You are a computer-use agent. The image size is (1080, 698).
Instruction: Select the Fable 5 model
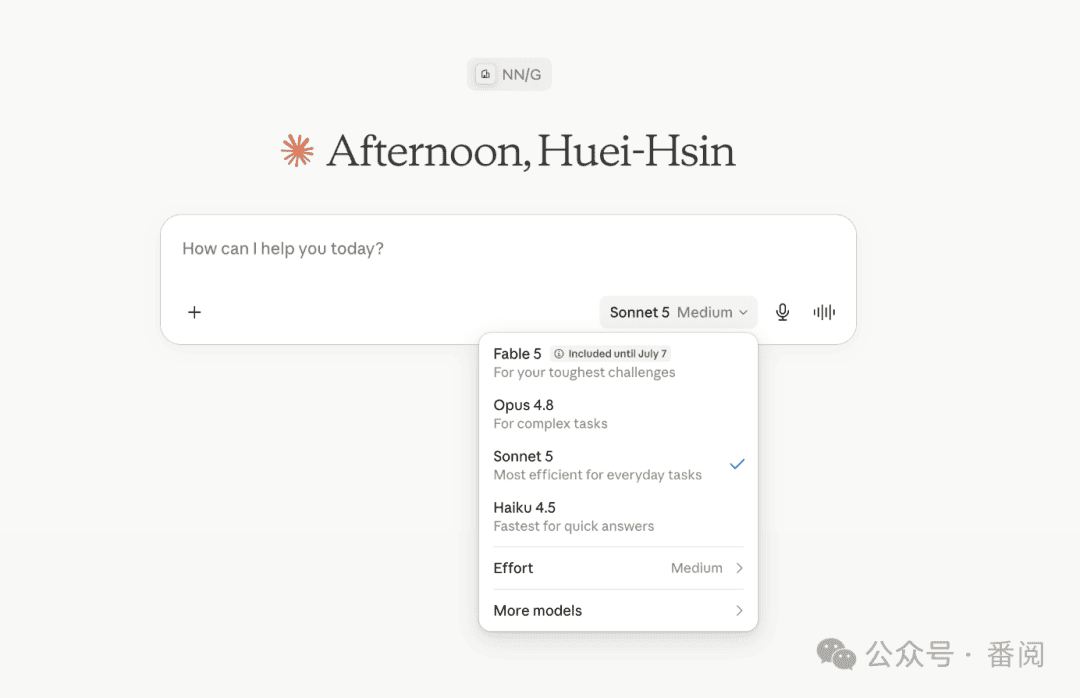pyautogui.click(x=618, y=362)
